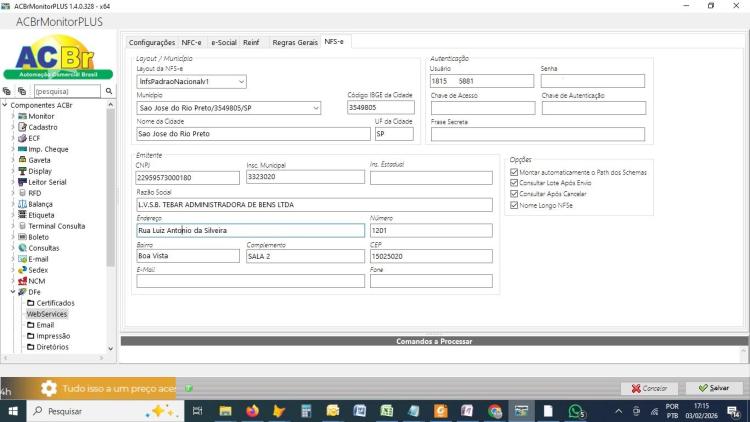
Task: Switch to the Reinf tab
Action: [x=251, y=43]
